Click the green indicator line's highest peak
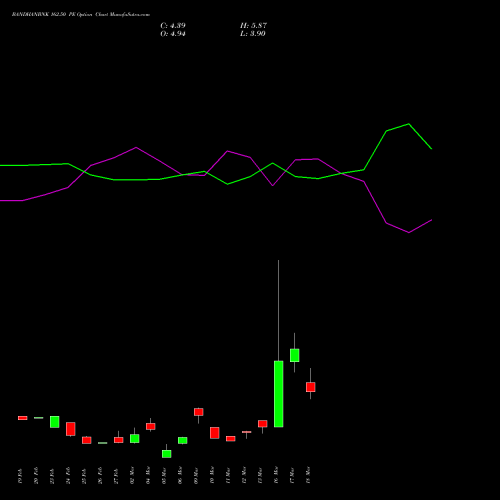 pos(409,124)
